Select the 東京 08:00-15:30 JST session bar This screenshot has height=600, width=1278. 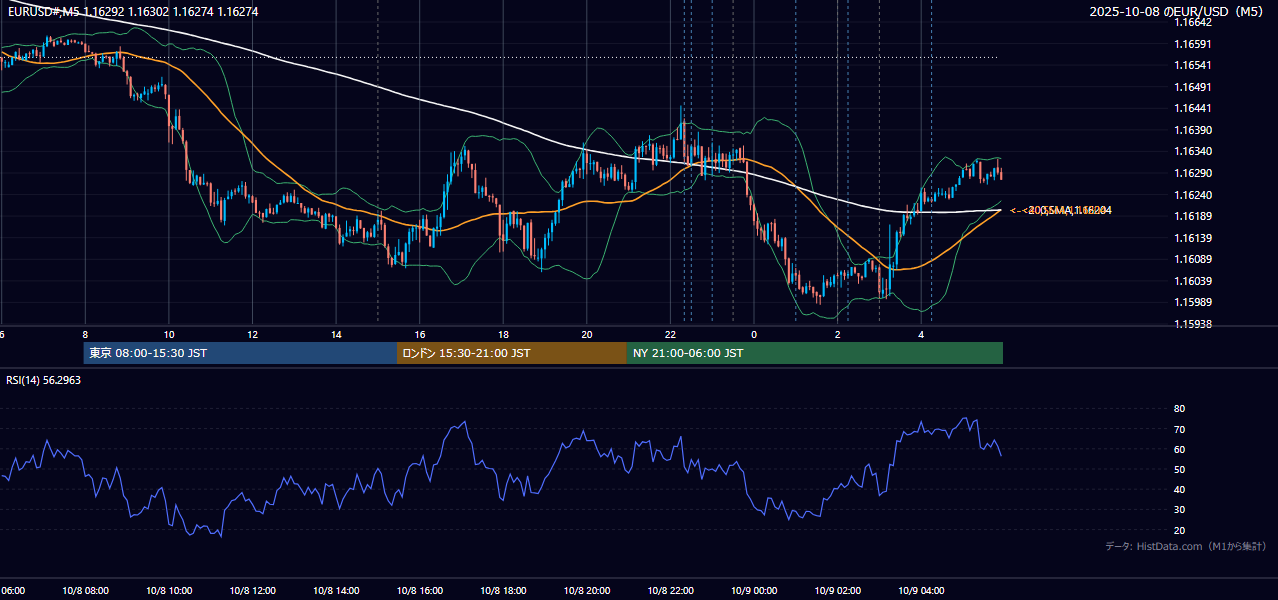240,353
